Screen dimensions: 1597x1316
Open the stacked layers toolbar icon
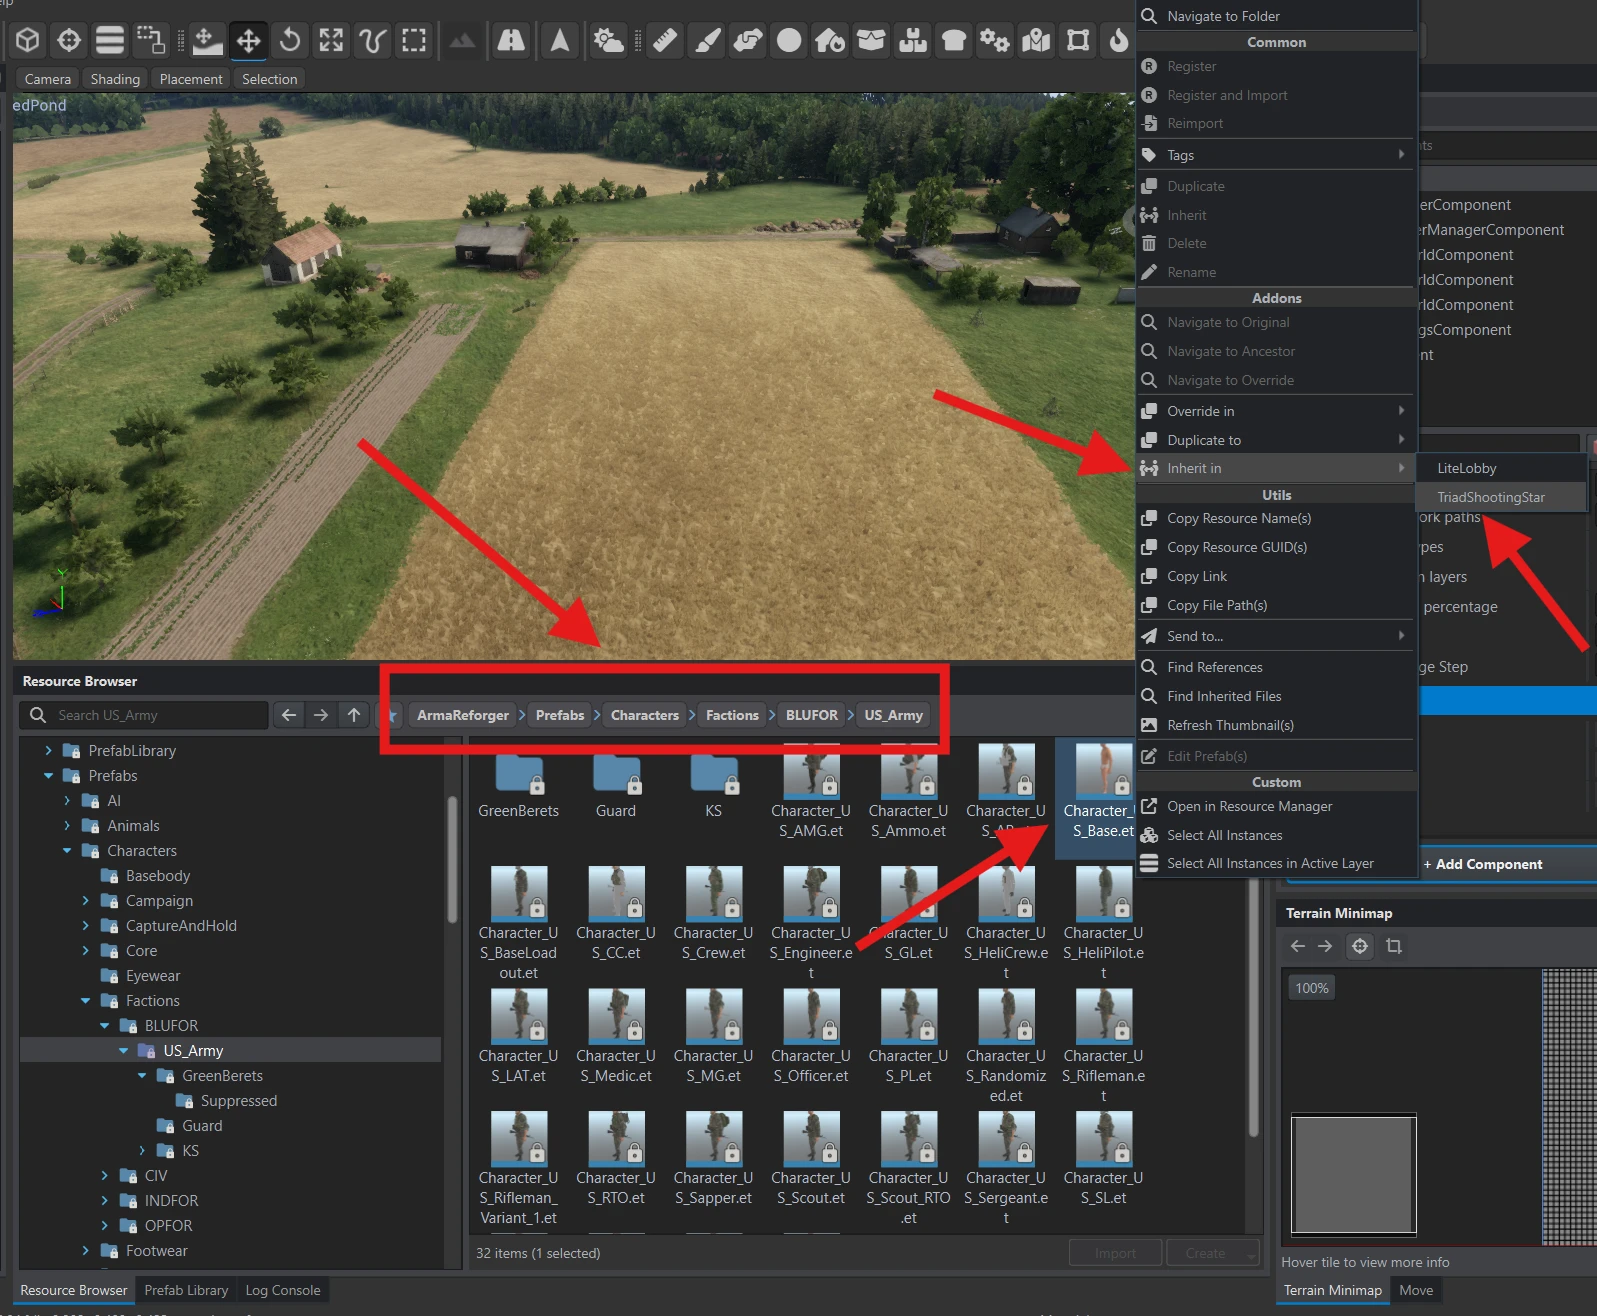tap(110, 40)
